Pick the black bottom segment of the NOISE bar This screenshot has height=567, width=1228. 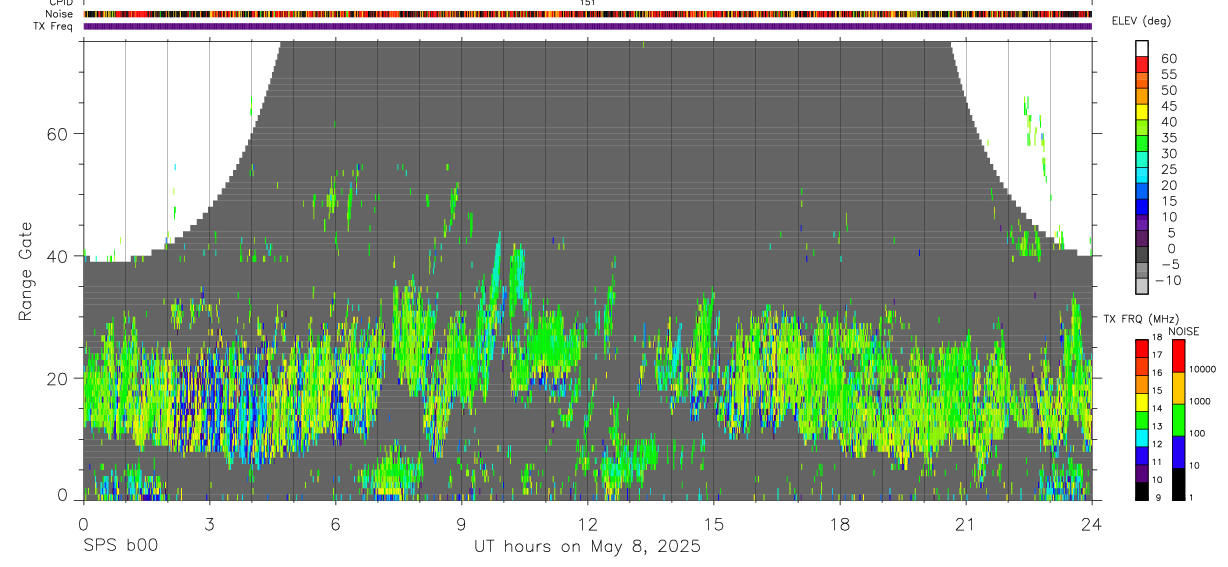pyautogui.click(x=1178, y=484)
